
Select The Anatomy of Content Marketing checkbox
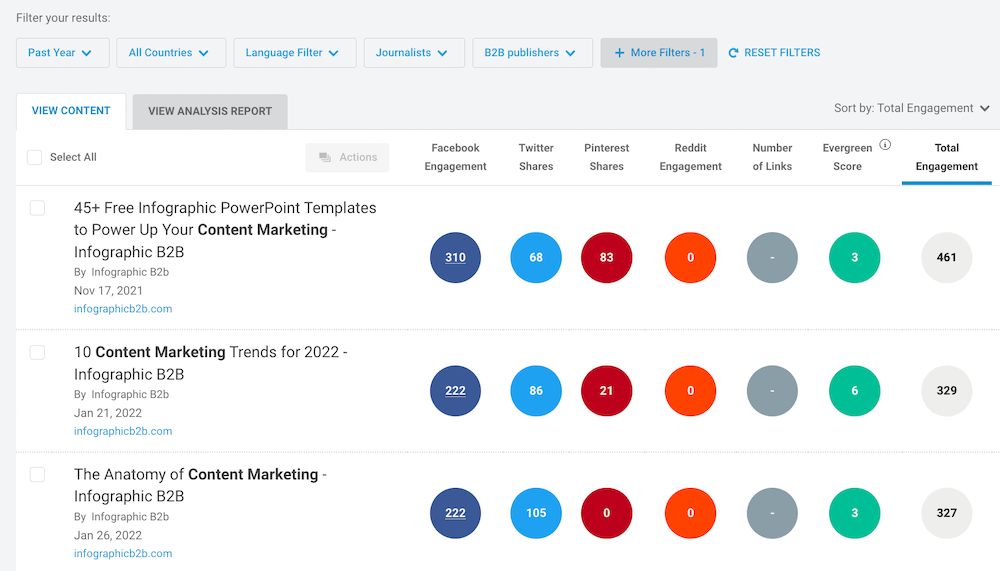point(37,474)
